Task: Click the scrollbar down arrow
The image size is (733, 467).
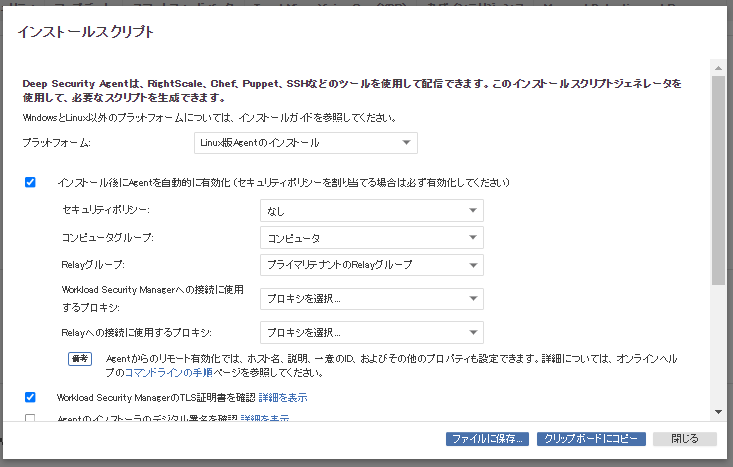Action: (718, 412)
